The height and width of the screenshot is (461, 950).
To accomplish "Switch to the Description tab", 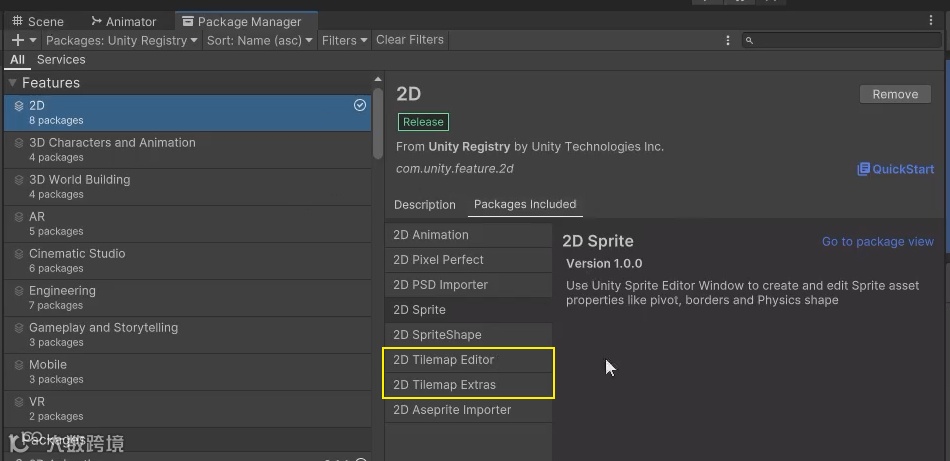I will click(x=425, y=205).
